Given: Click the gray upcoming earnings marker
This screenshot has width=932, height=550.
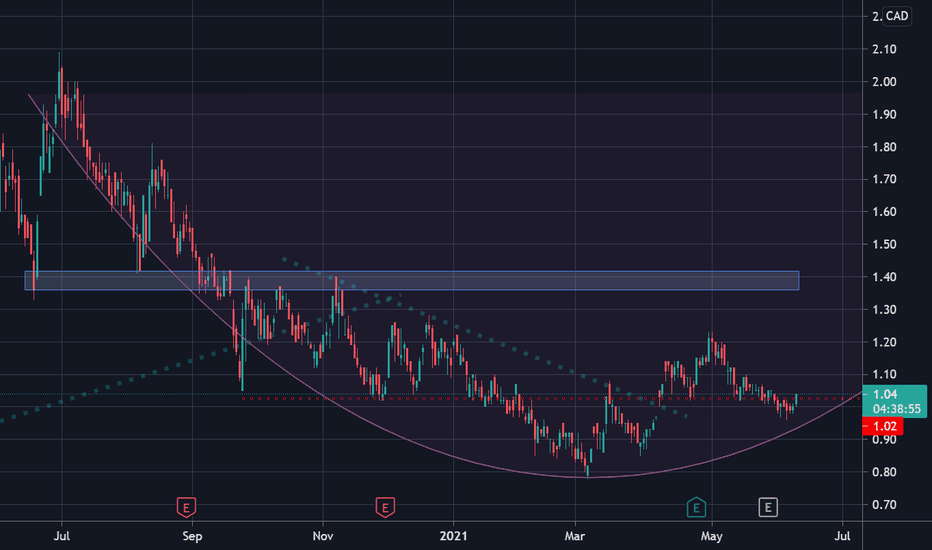Looking at the screenshot, I should [x=768, y=507].
